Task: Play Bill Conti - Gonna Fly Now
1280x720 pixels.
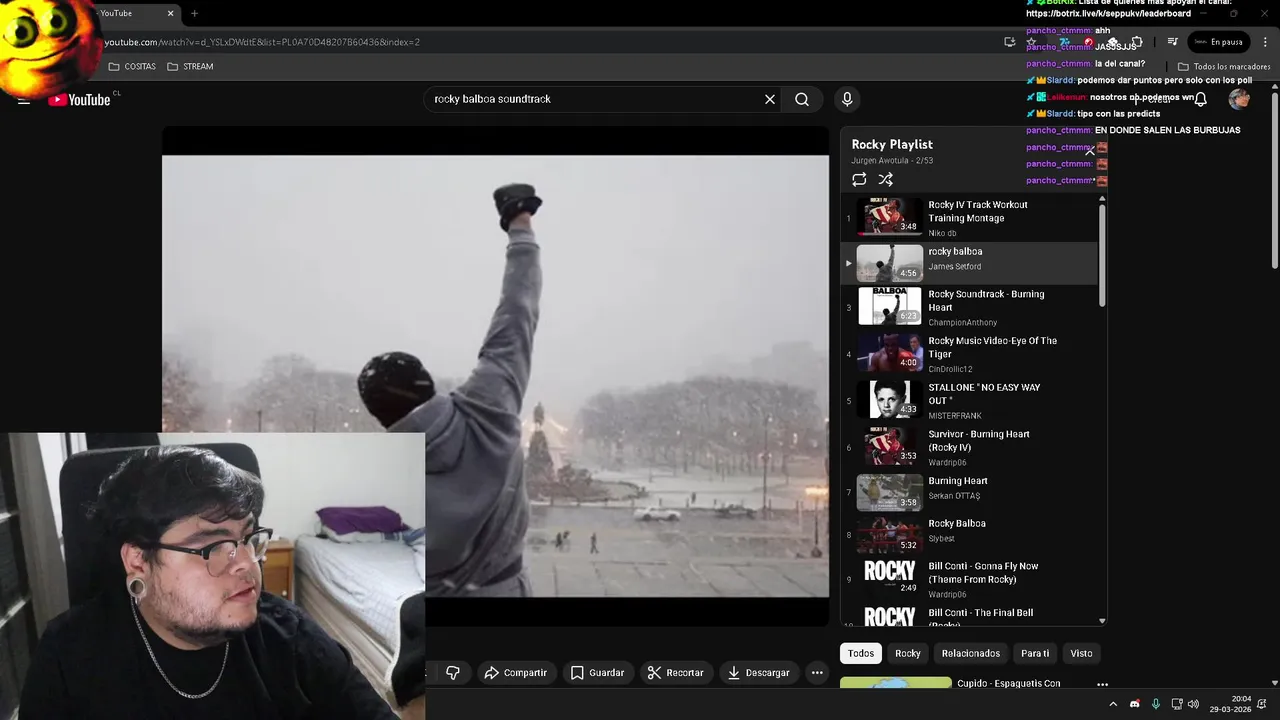Action: 969,579
